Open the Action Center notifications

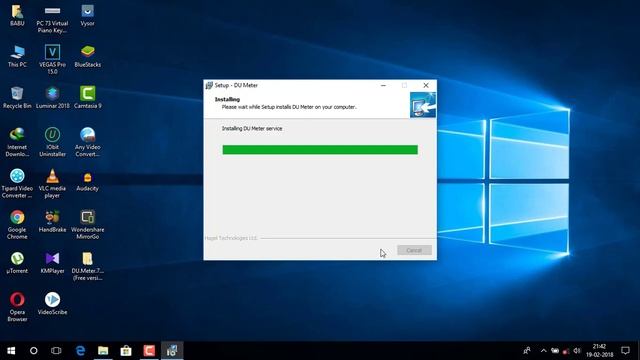pos(625,351)
